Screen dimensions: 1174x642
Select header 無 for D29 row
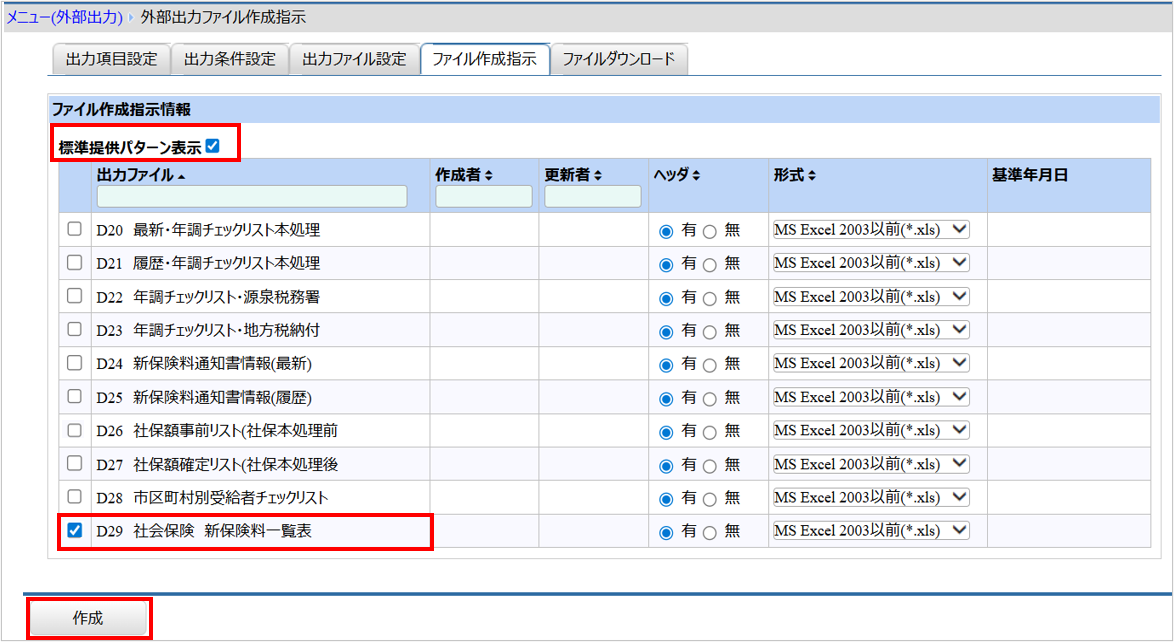pyautogui.click(x=710, y=533)
